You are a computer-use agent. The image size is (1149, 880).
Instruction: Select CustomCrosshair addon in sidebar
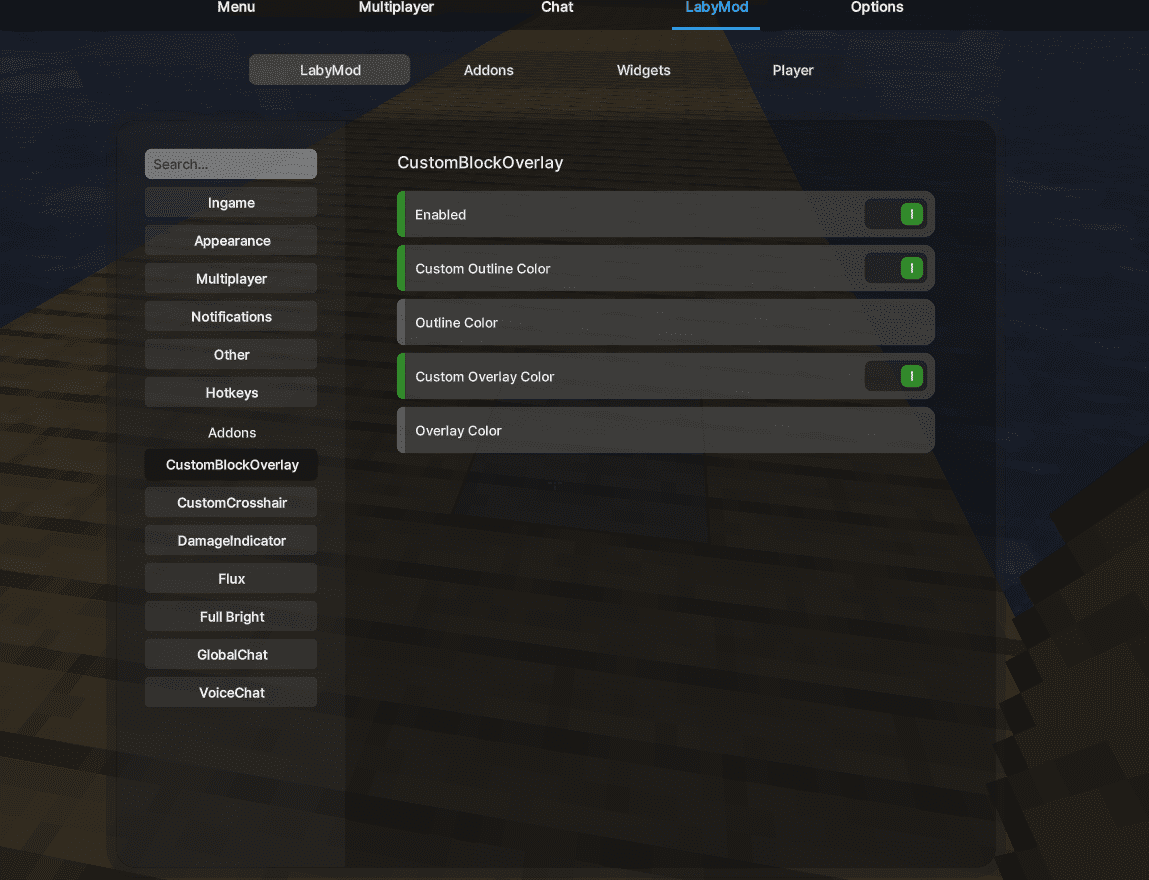click(231, 503)
